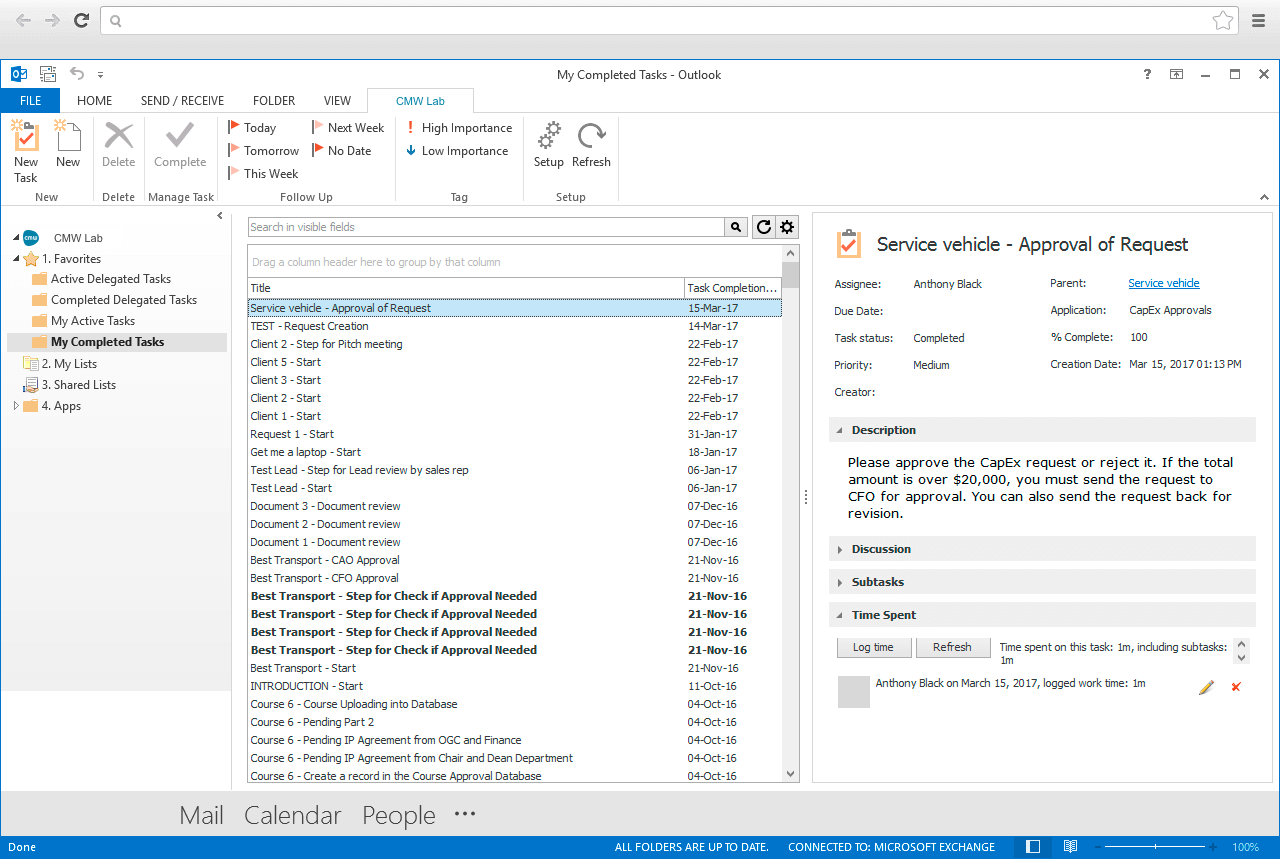Go to People in navigation bar
The height and width of the screenshot is (859, 1280).
pyautogui.click(x=399, y=815)
